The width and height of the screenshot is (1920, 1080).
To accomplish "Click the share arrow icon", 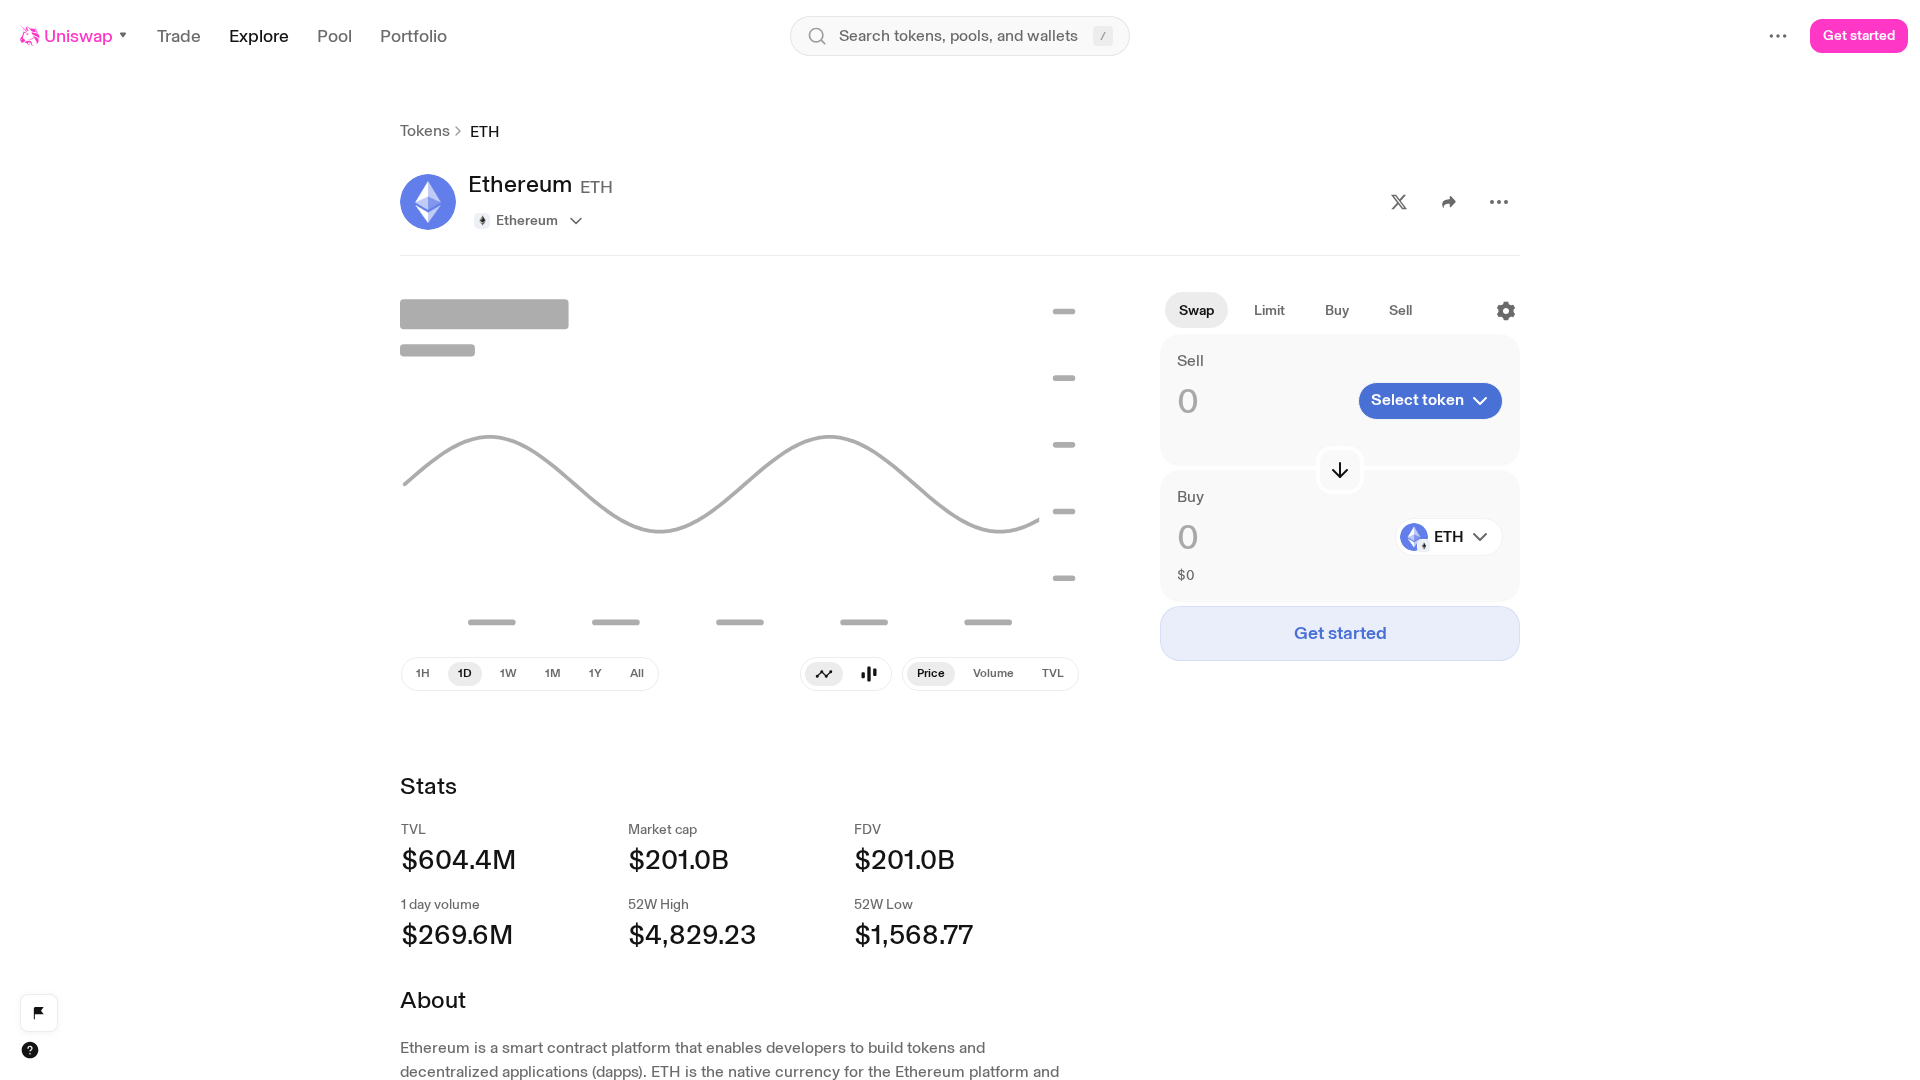I will coord(1449,202).
